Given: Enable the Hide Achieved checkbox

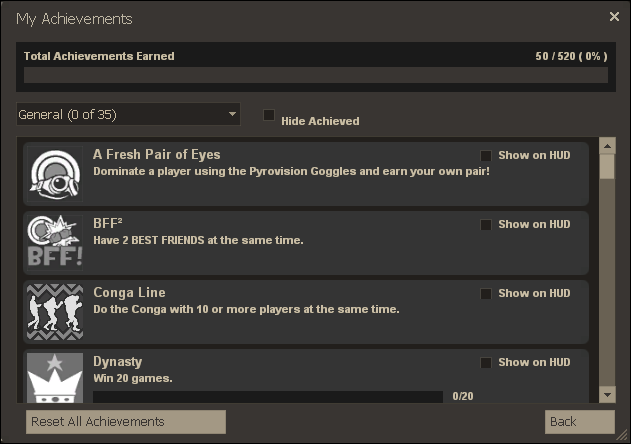Looking at the screenshot, I should 269,116.
